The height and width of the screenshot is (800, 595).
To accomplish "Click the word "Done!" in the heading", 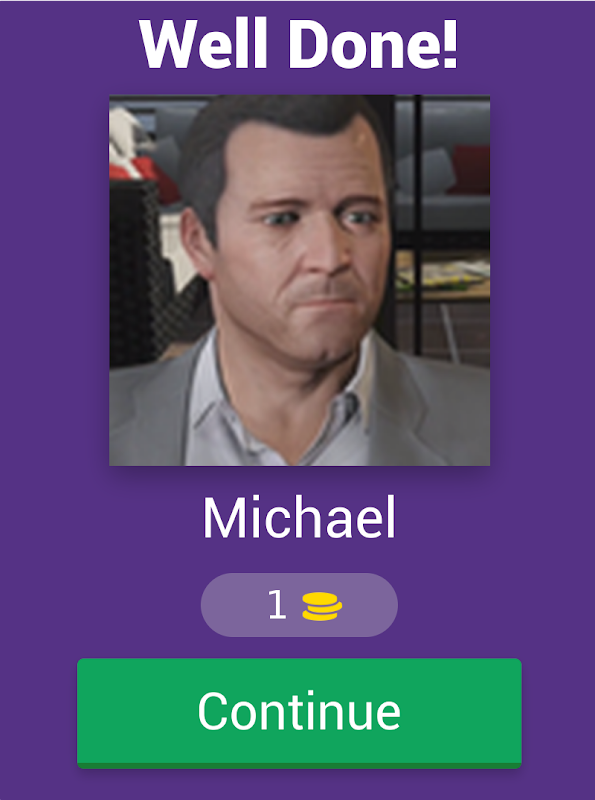I will click(374, 44).
